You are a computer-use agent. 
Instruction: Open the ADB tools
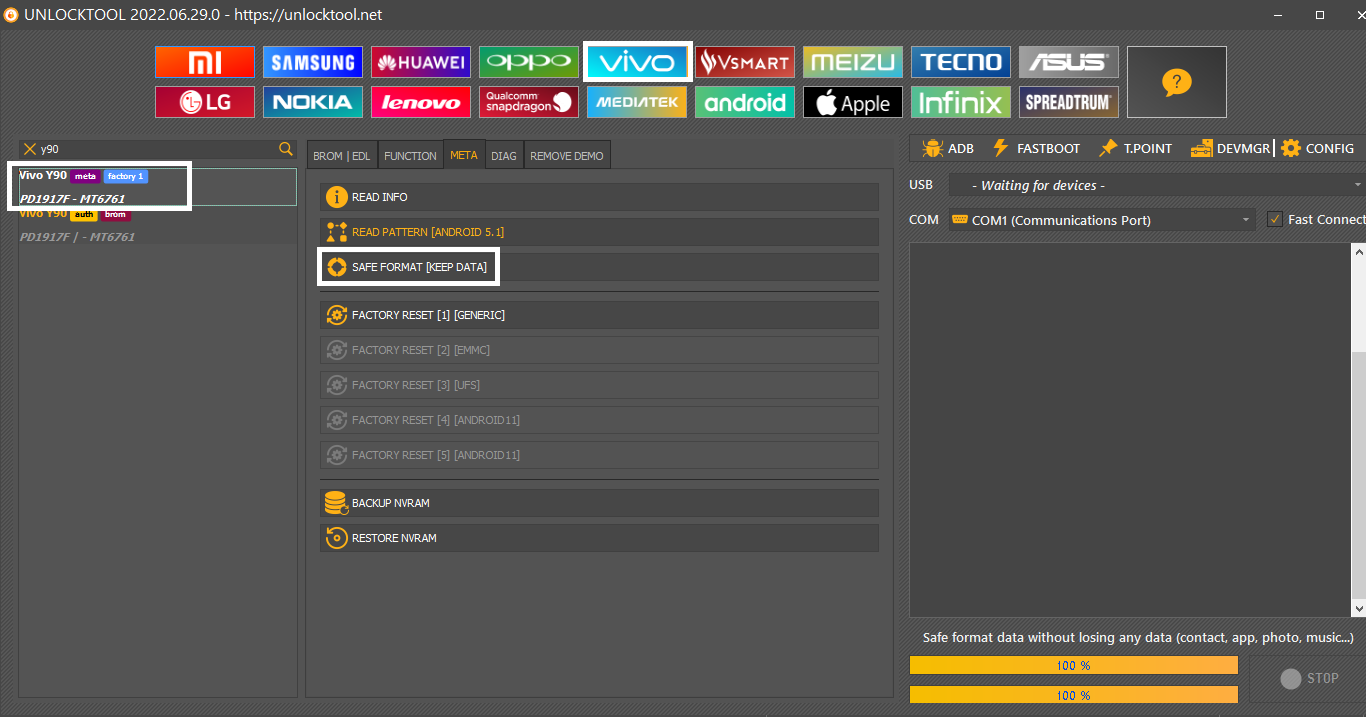(948, 148)
